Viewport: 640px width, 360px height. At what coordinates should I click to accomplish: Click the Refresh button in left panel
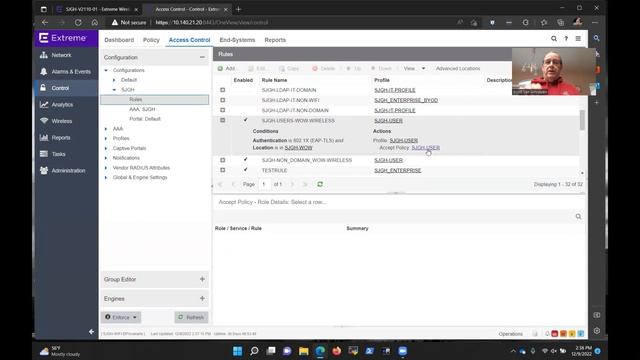(x=191, y=317)
